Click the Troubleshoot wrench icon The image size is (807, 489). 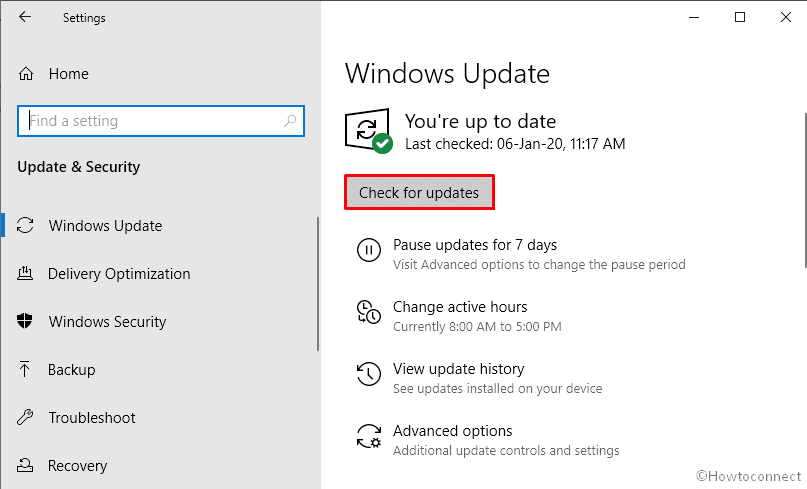(x=25, y=417)
